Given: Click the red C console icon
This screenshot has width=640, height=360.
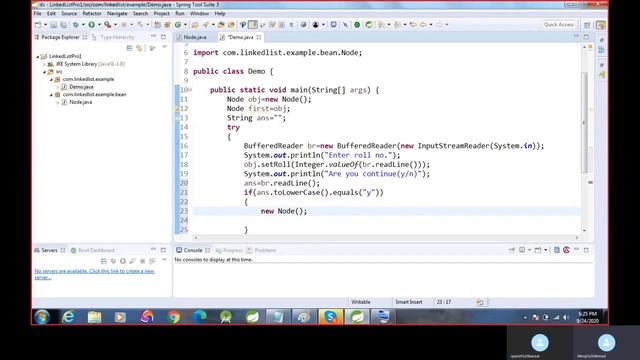Looking at the screenshot, I should pos(566,250).
